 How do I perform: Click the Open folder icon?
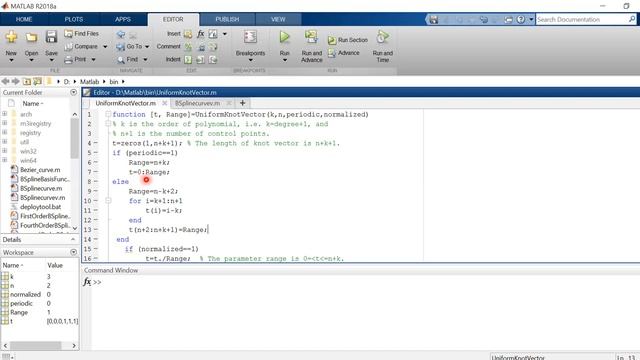pyautogui.click(x=31, y=38)
